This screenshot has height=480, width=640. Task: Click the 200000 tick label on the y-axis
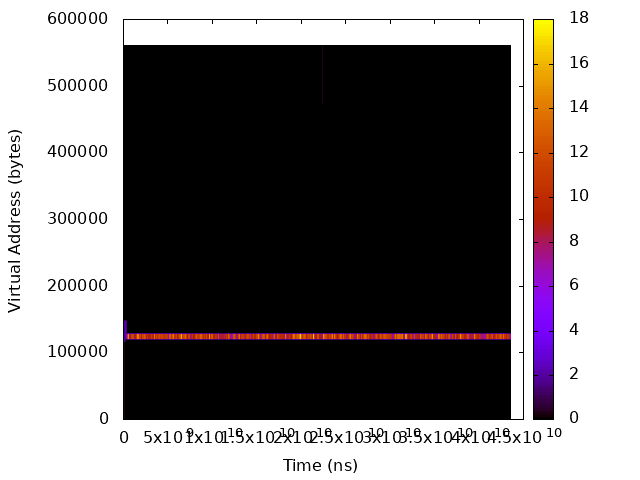point(78,285)
